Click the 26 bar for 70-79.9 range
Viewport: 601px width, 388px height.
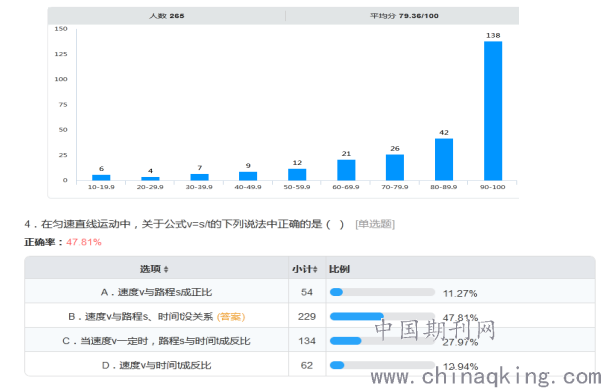[x=395, y=167]
